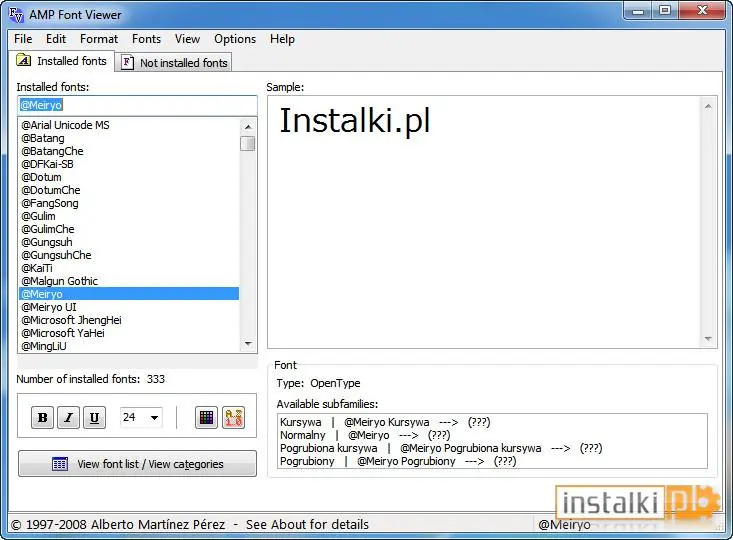Select @Gulim font in the list

(x=129, y=216)
